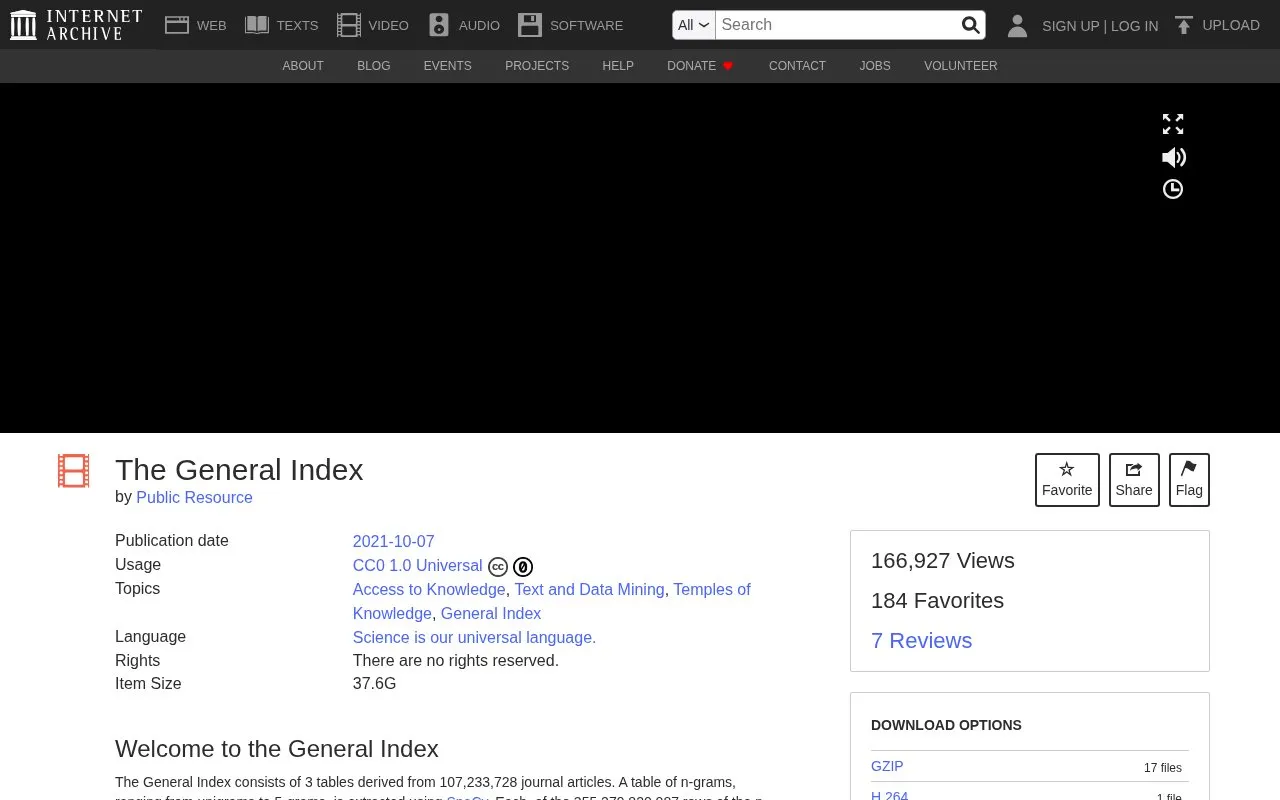
Task: Click the CC0 zero license icon
Action: tap(523, 567)
